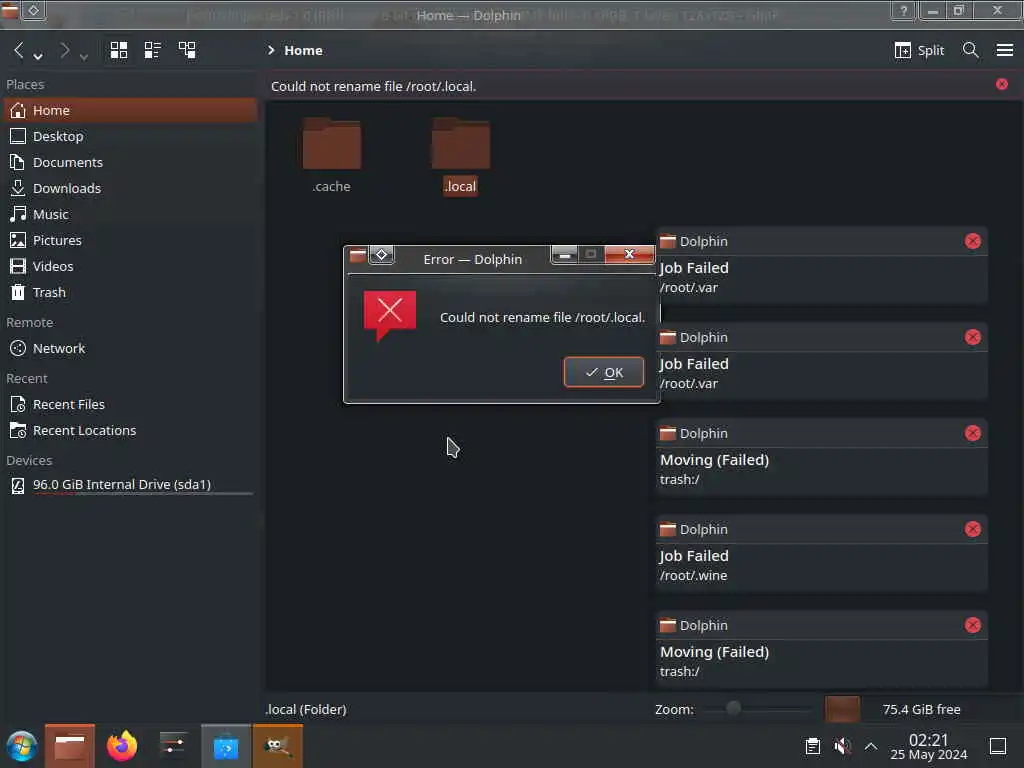Open Trash in Places panel

(x=131, y=293)
